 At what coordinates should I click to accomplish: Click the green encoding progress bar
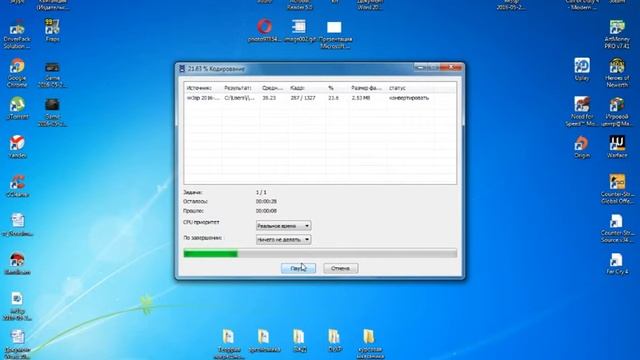tap(320, 253)
